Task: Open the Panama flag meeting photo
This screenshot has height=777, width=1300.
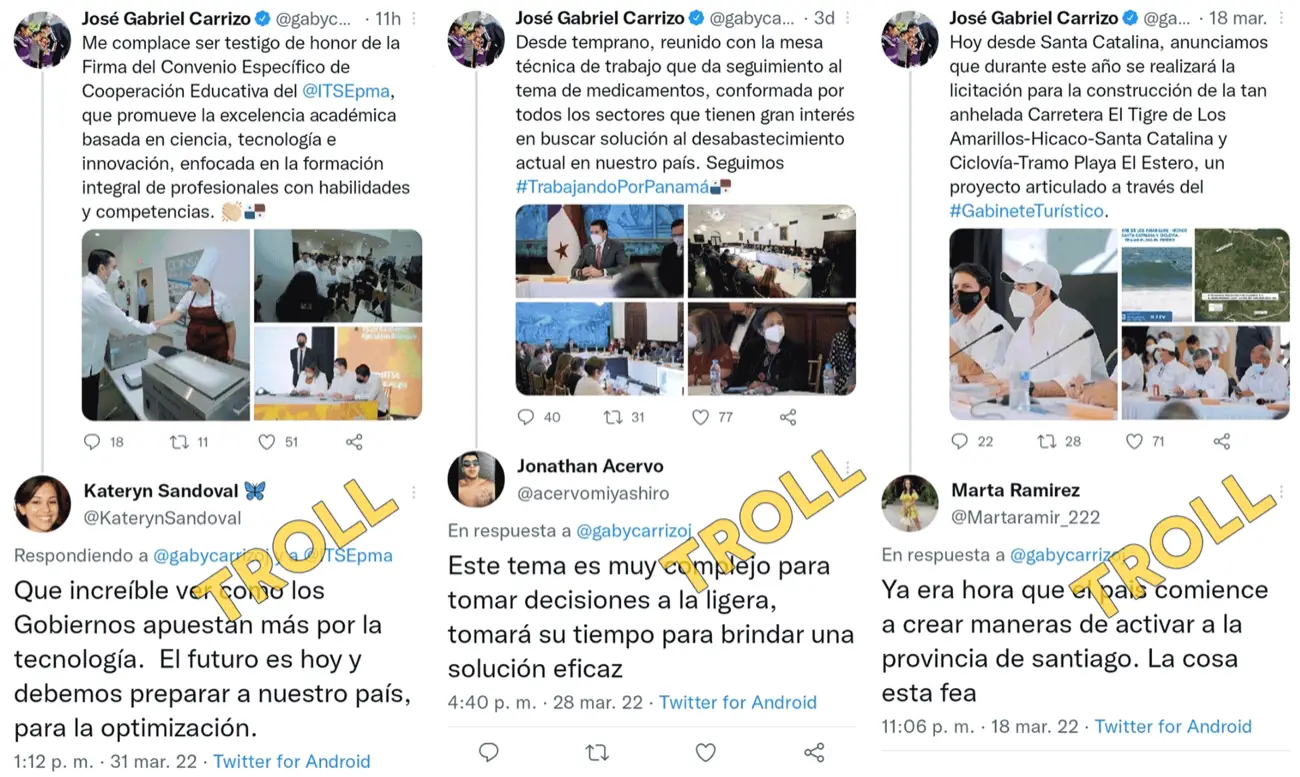Action: click(600, 250)
